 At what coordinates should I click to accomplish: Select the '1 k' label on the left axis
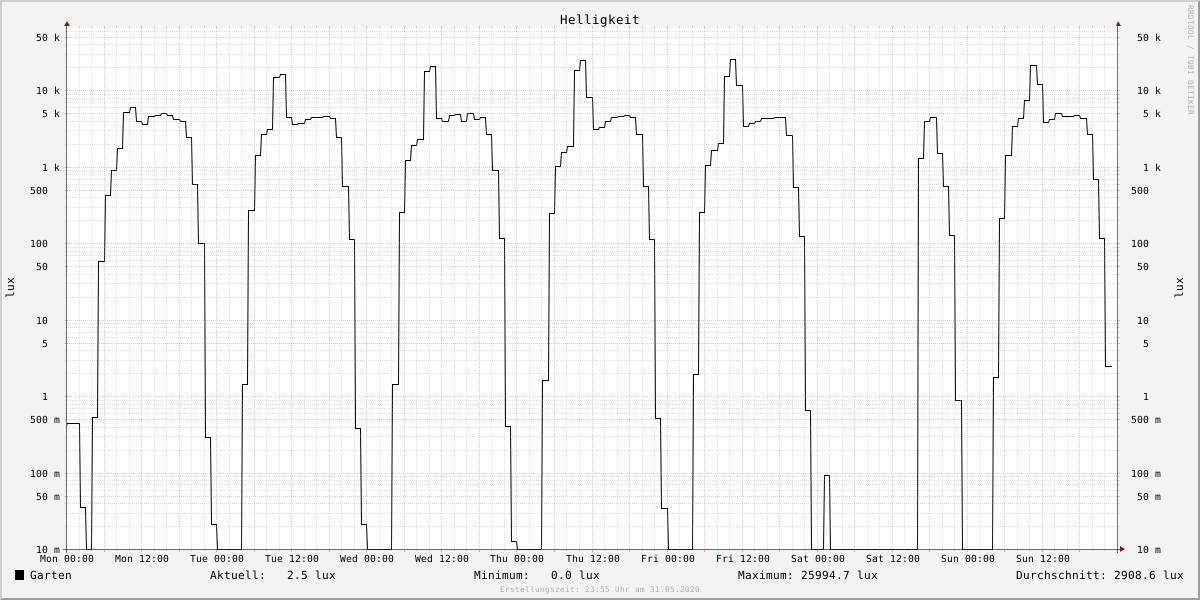51,168
